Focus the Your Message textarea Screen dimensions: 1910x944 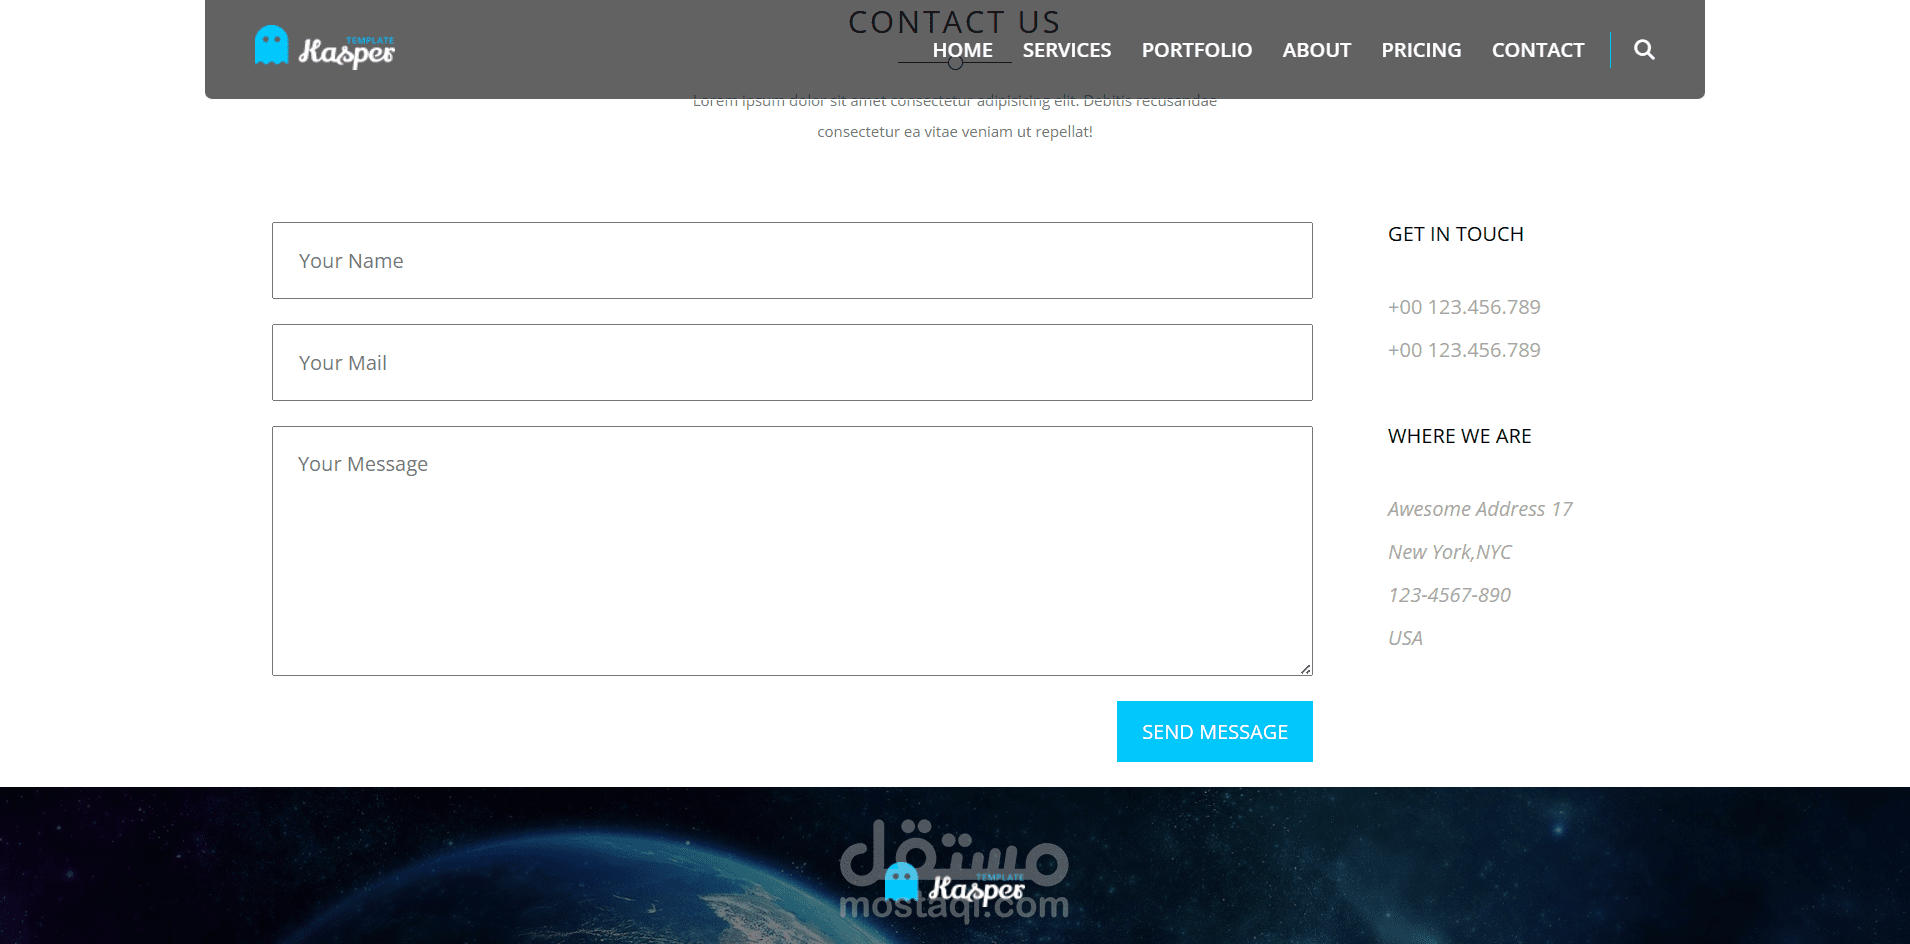(x=792, y=551)
